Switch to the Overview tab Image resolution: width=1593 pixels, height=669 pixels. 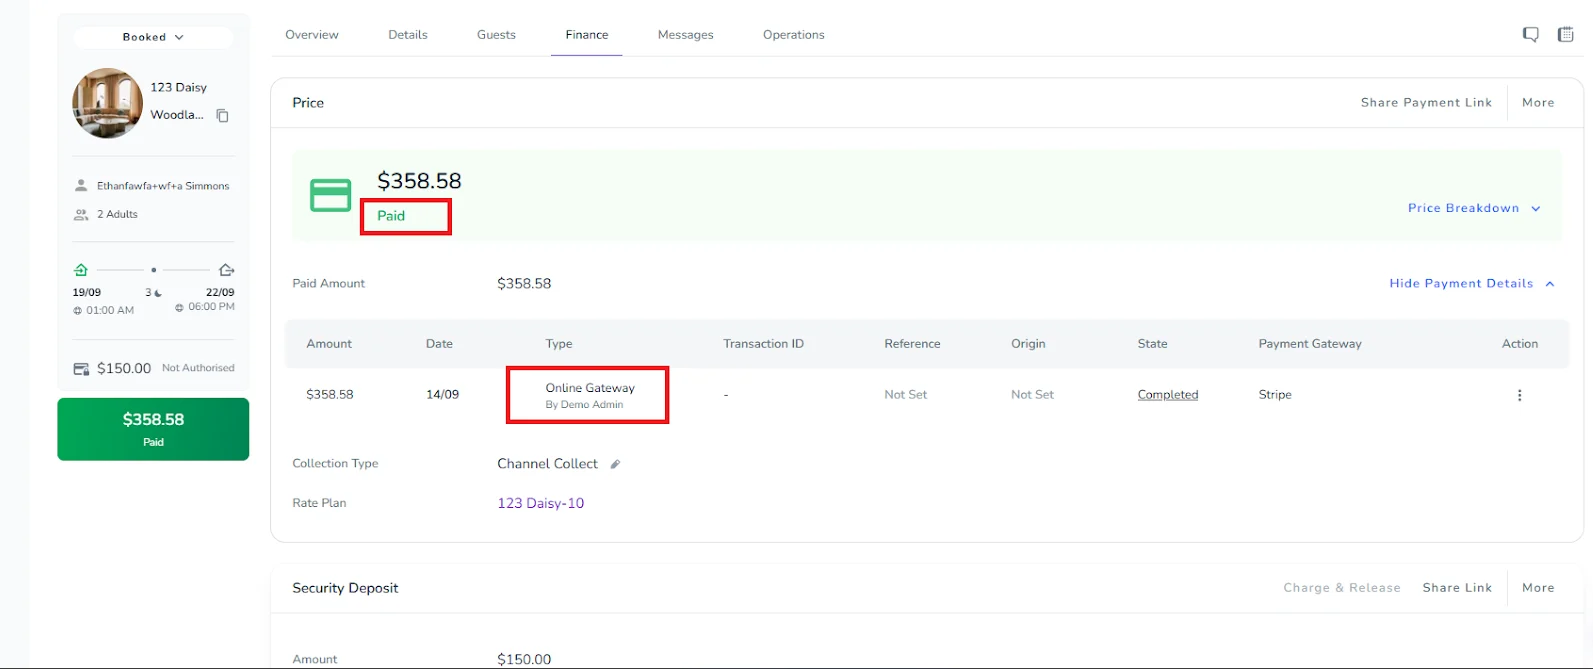[312, 35]
